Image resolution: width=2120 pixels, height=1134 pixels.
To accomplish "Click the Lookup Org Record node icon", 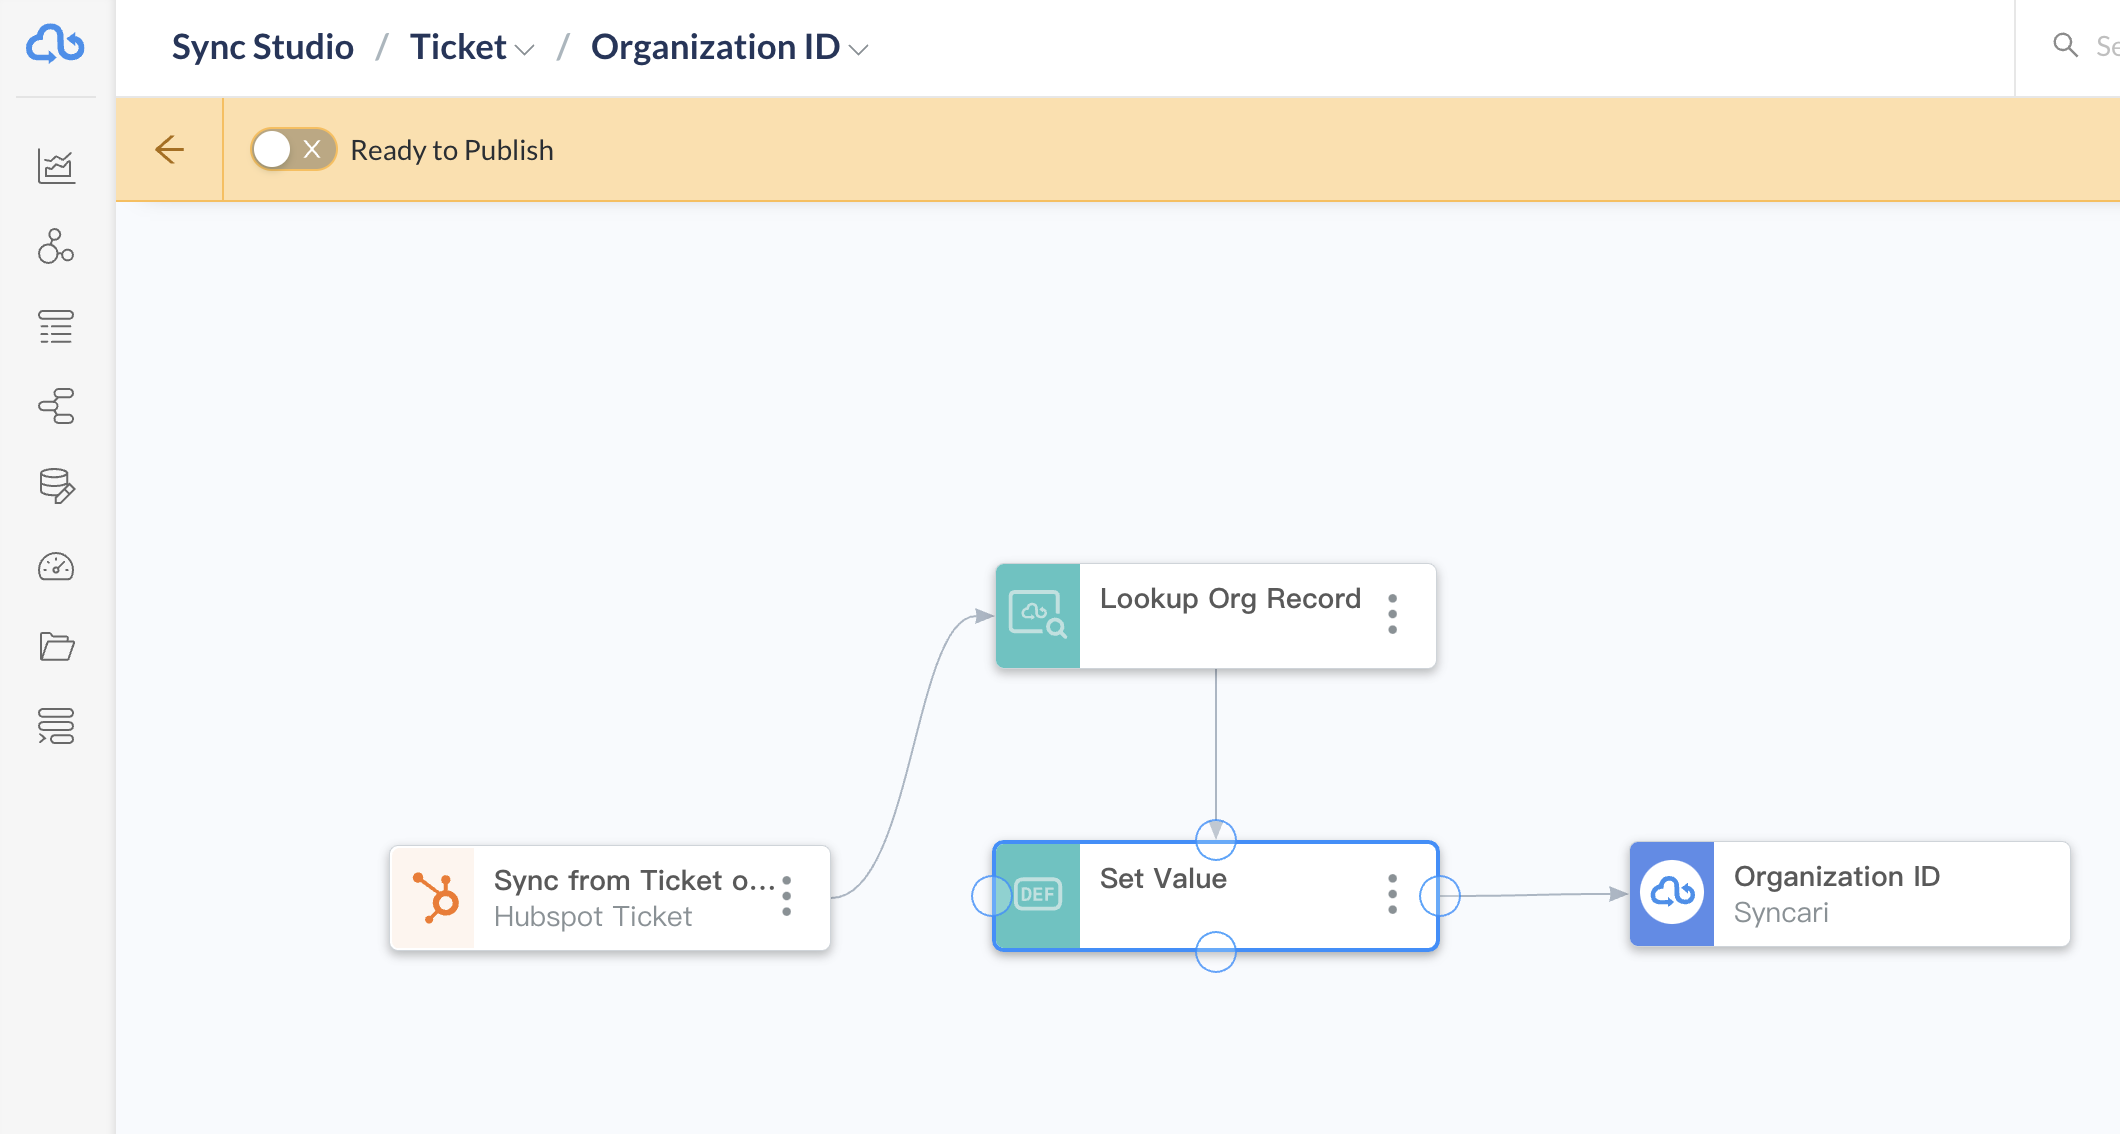I will click(x=1038, y=616).
